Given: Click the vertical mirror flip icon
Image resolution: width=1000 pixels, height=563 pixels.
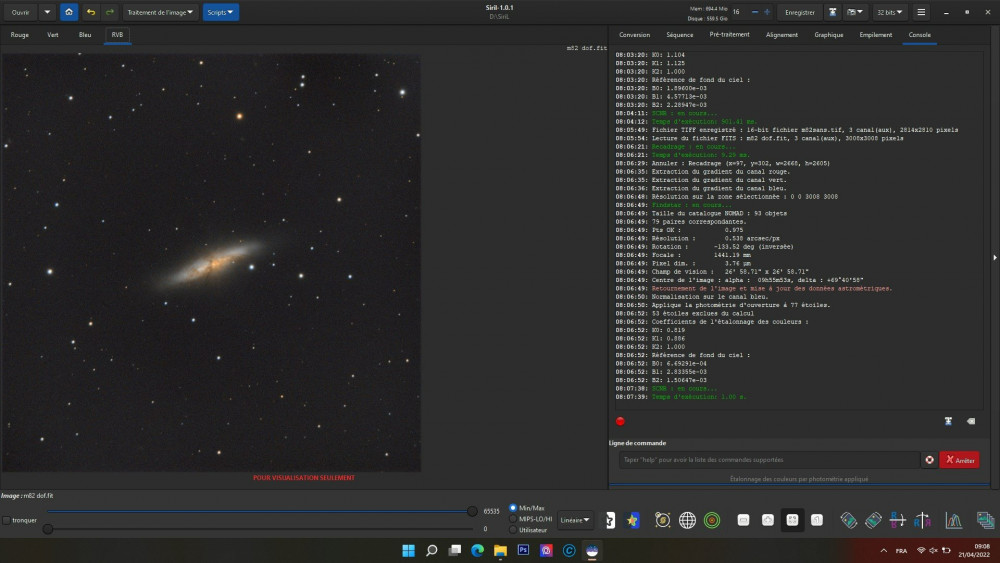Looking at the screenshot, I should [x=897, y=520].
